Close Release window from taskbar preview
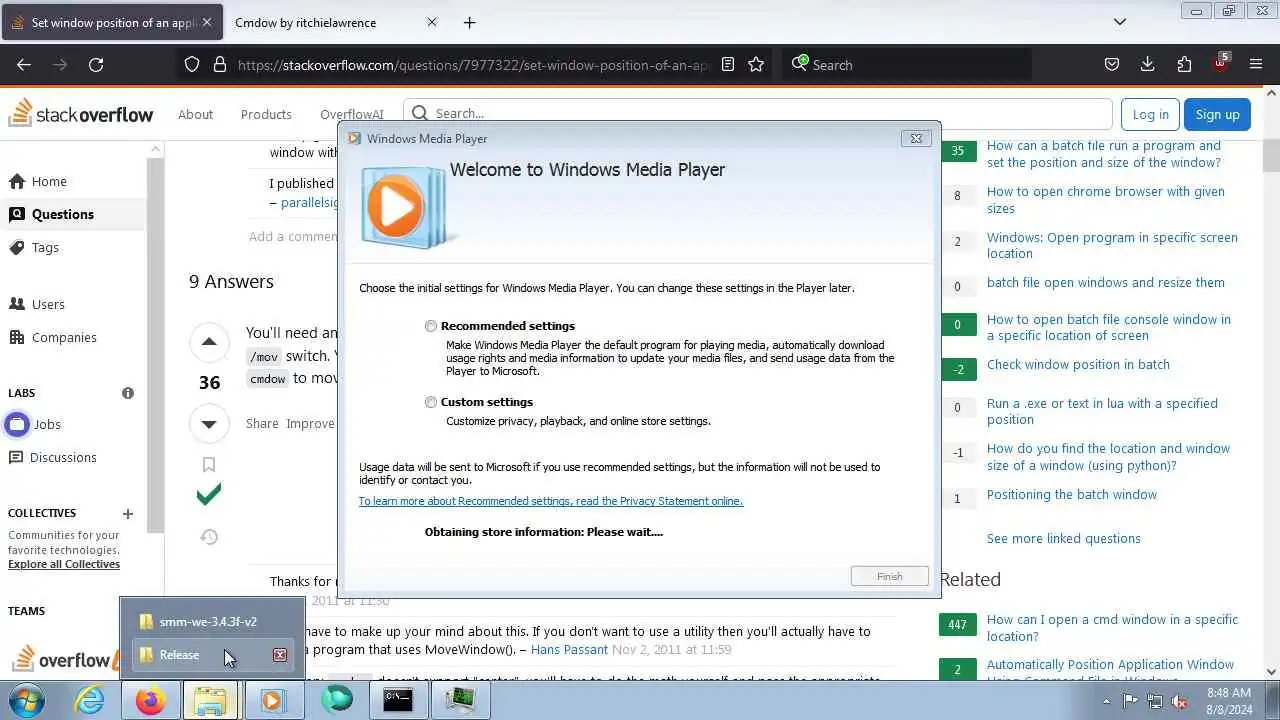 [280, 655]
